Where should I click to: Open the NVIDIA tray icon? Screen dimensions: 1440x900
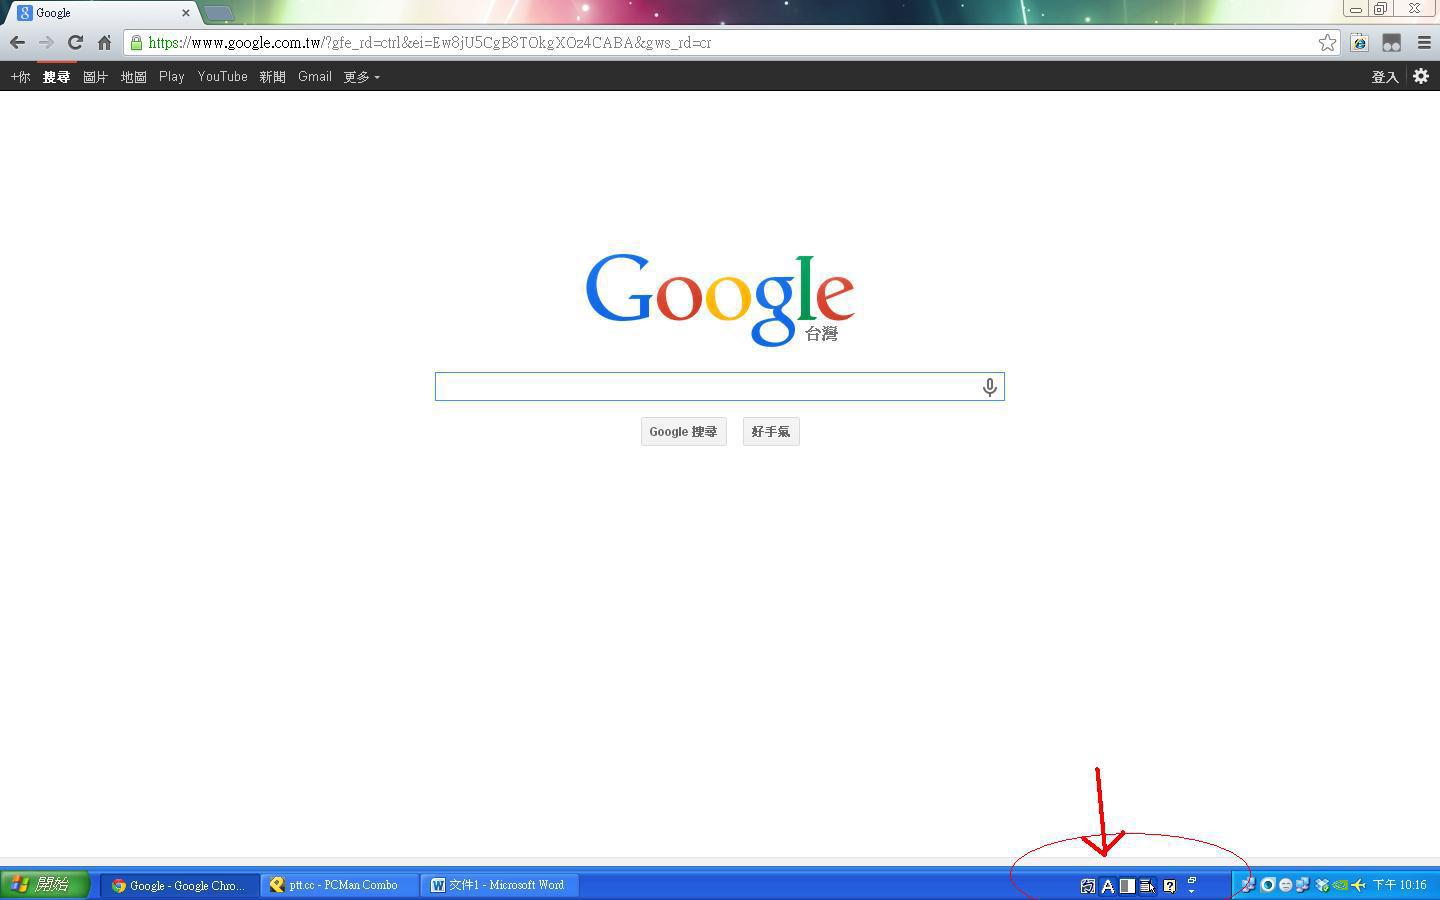point(1340,885)
